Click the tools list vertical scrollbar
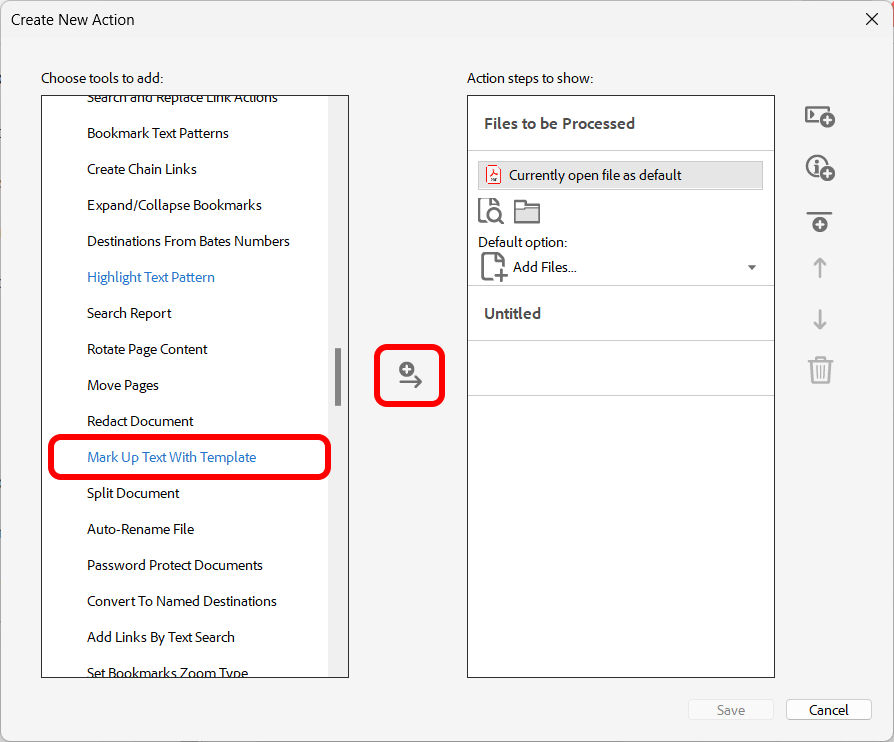The height and width of the screenshot is (742, 894). tap(338, 376)
